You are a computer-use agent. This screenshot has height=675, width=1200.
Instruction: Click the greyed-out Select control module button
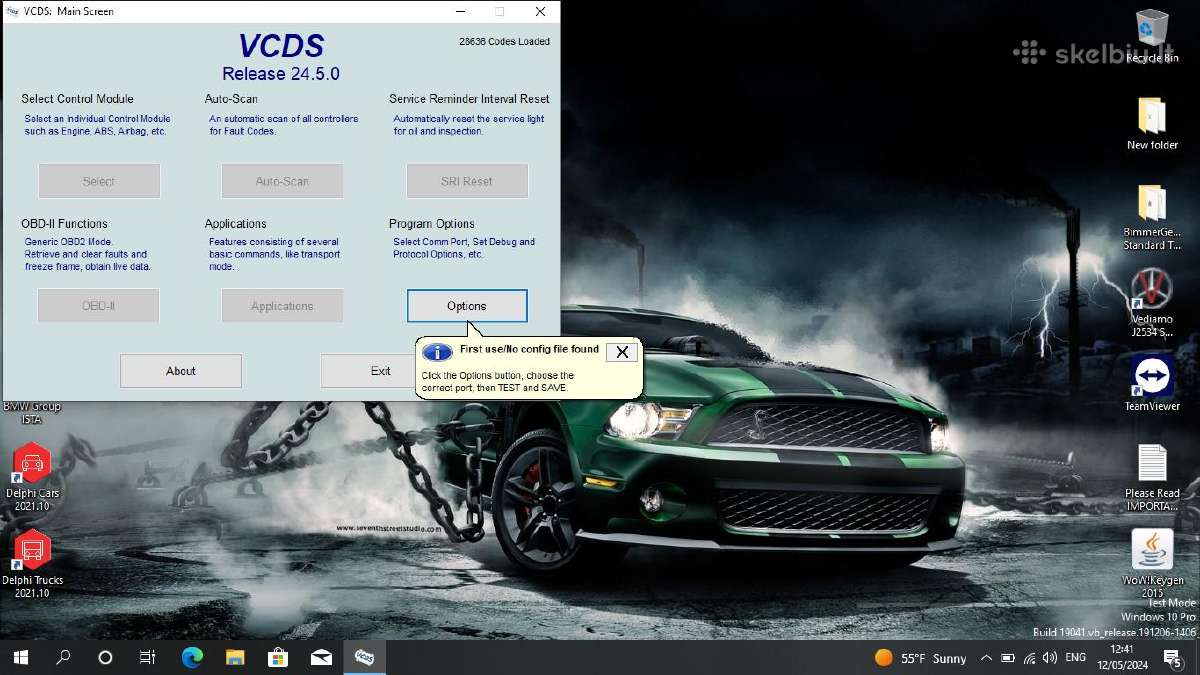99,181
